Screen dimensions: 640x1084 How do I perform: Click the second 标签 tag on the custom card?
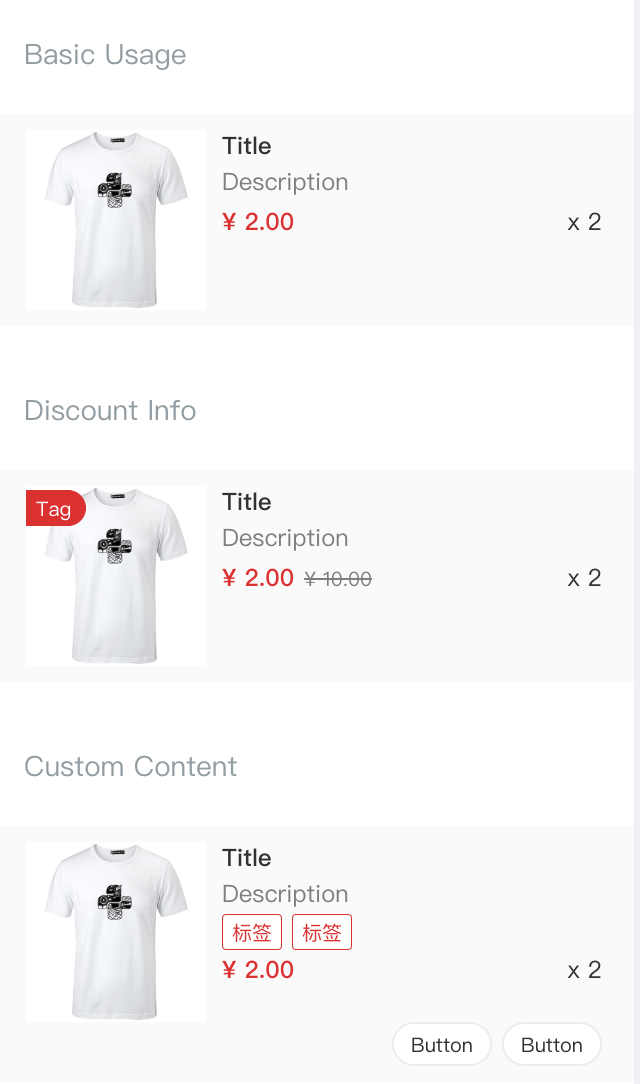pyautogui.click(x=322, y=931)
